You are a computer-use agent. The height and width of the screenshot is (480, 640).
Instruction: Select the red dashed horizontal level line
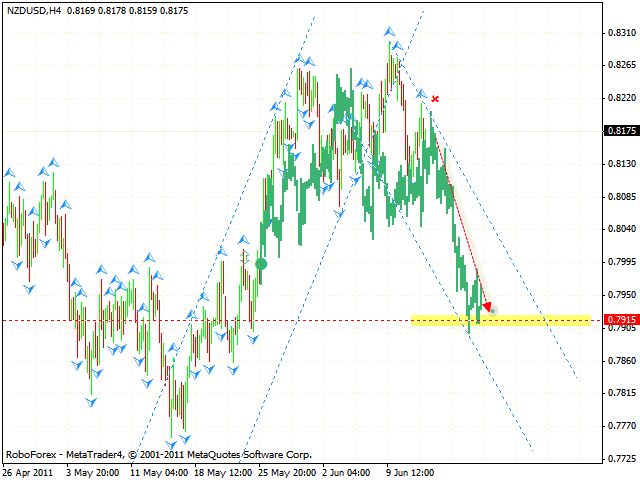tap(200, 321)
